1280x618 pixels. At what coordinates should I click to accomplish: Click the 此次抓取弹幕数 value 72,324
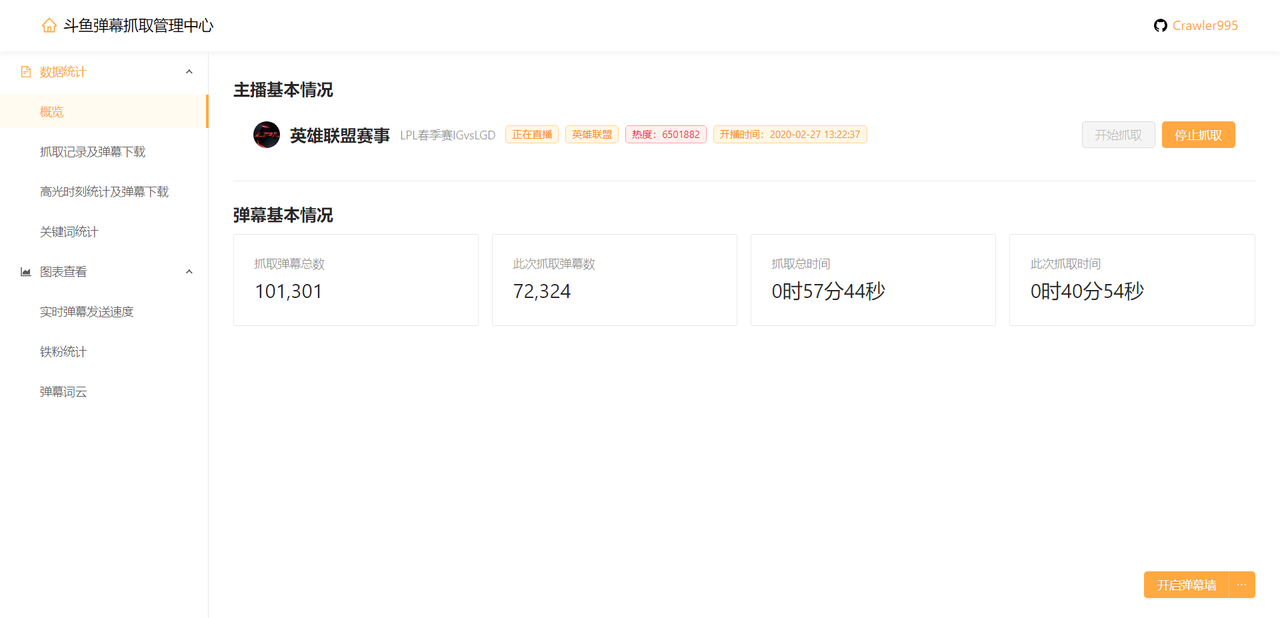point(542,292)
